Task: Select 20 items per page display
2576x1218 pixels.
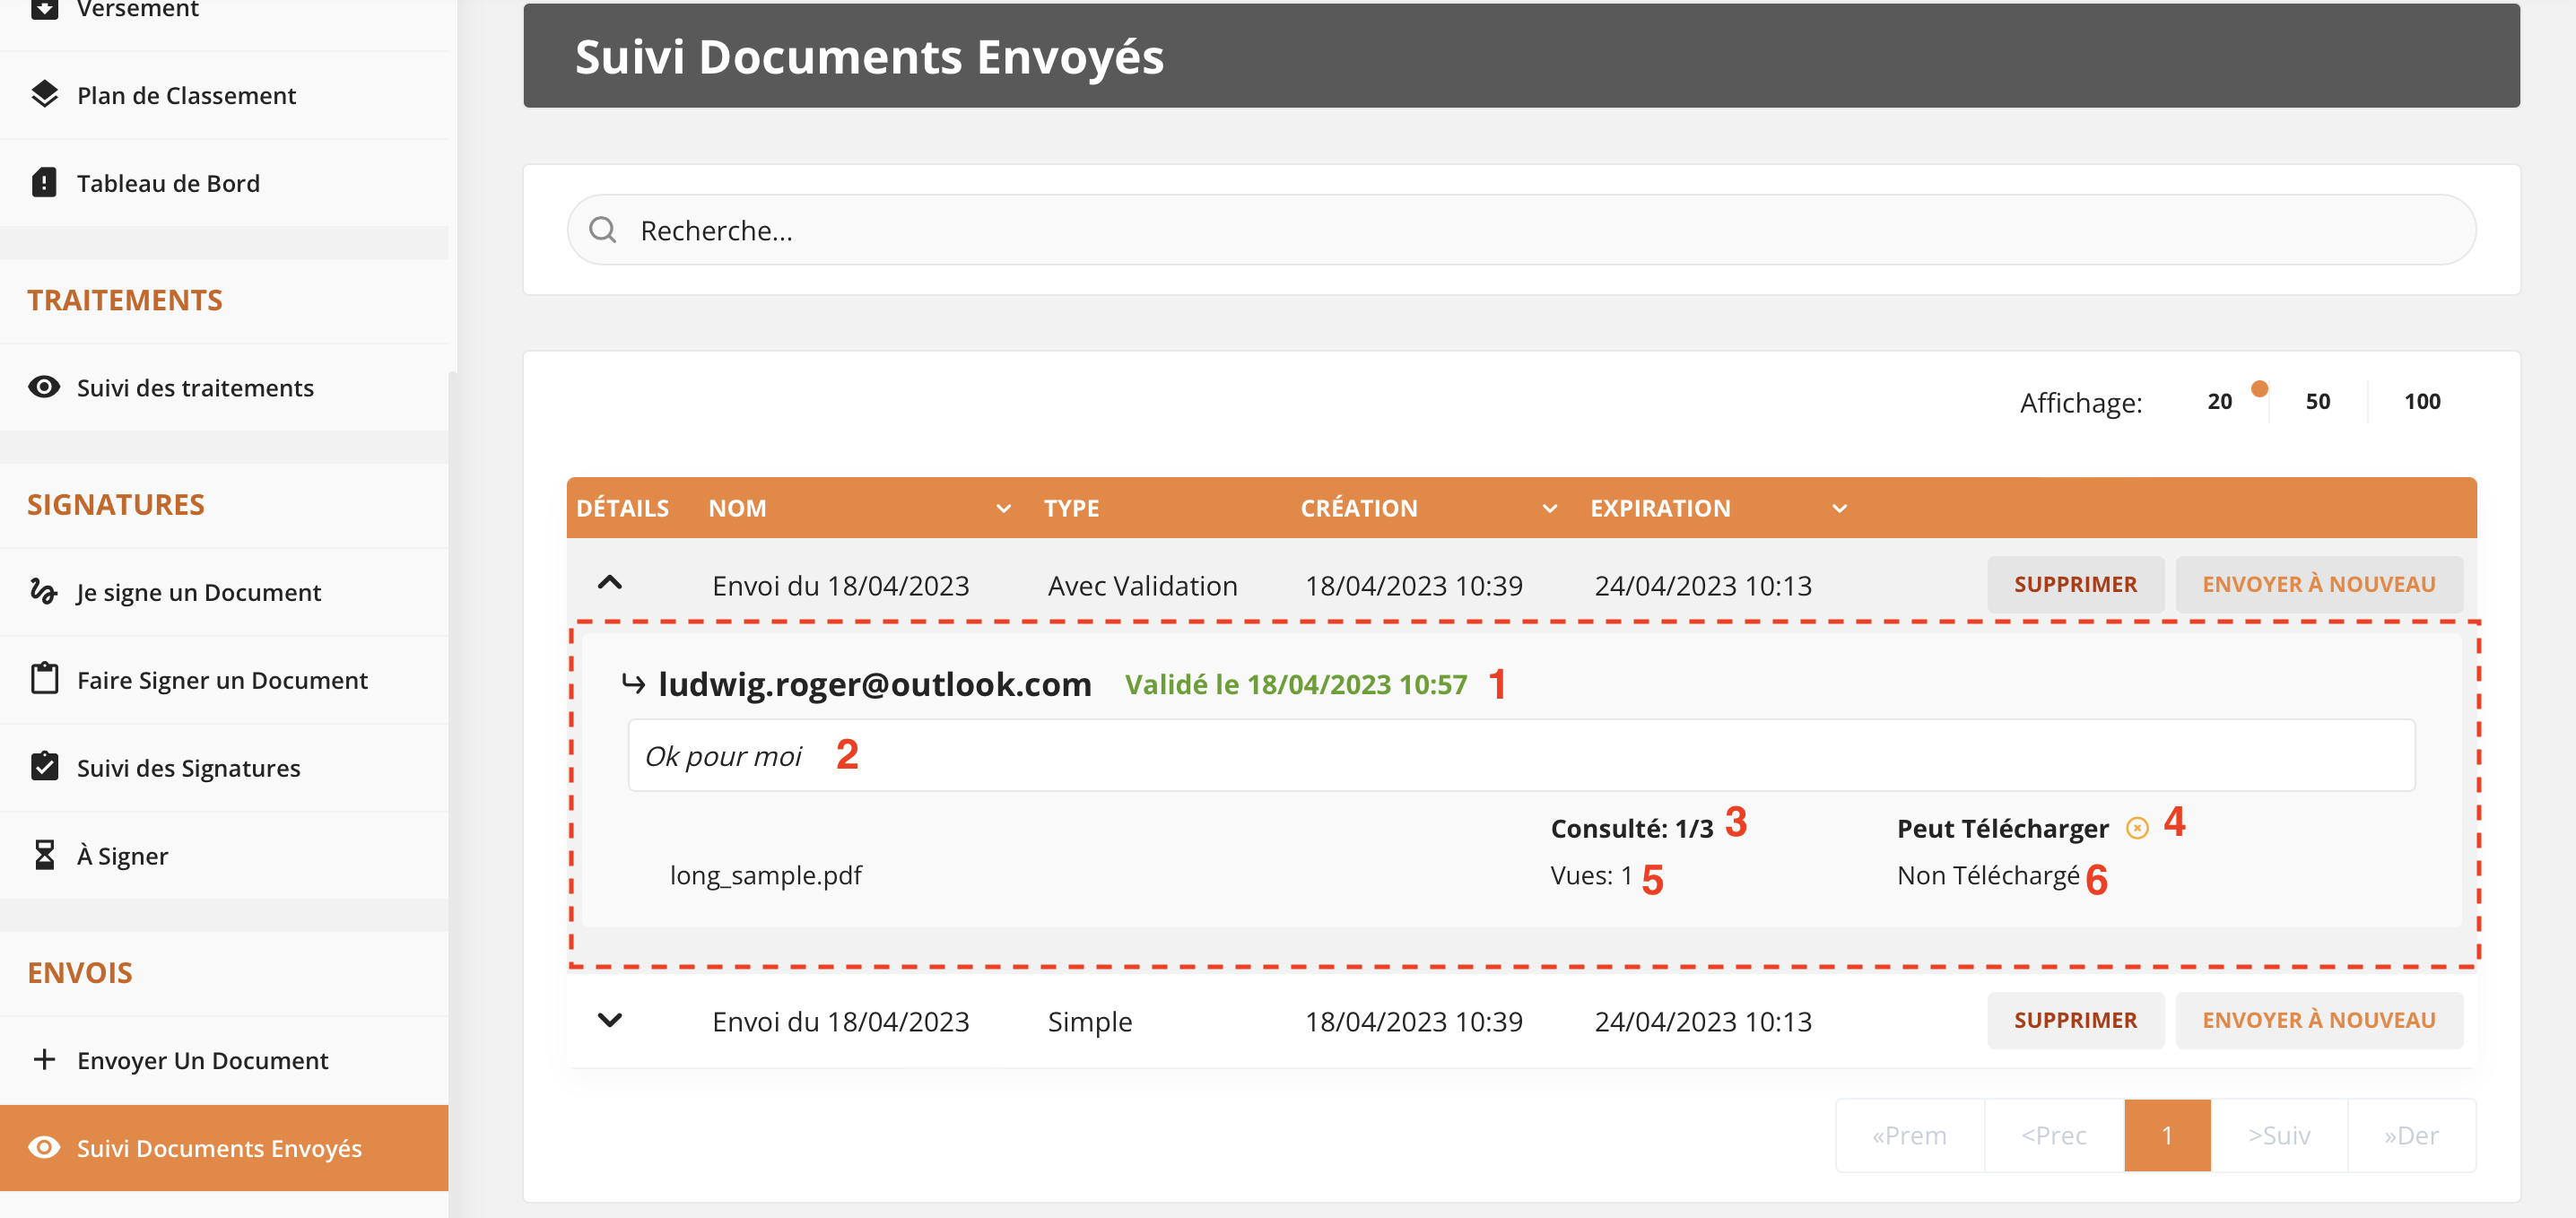Action: pos(2219,401)
